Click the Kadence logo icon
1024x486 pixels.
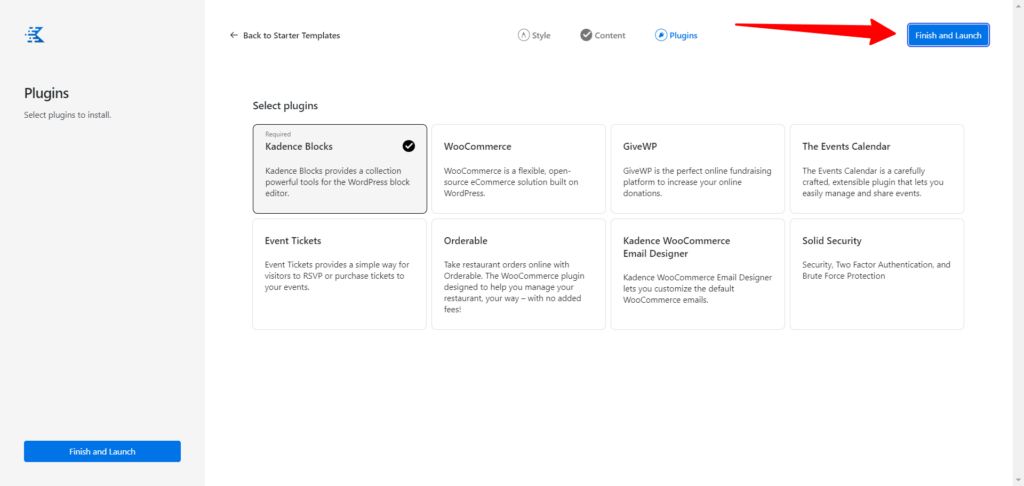tap(35, 35)
